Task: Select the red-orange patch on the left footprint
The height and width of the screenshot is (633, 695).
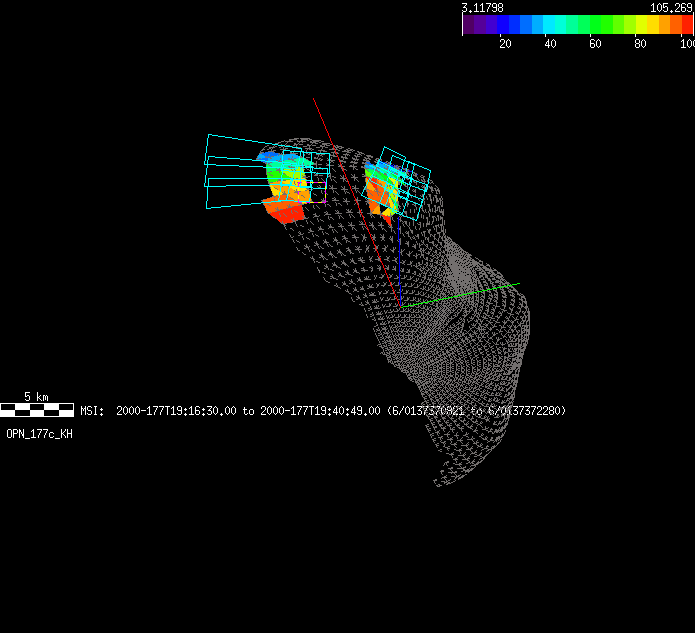Action: click(284, 211)
